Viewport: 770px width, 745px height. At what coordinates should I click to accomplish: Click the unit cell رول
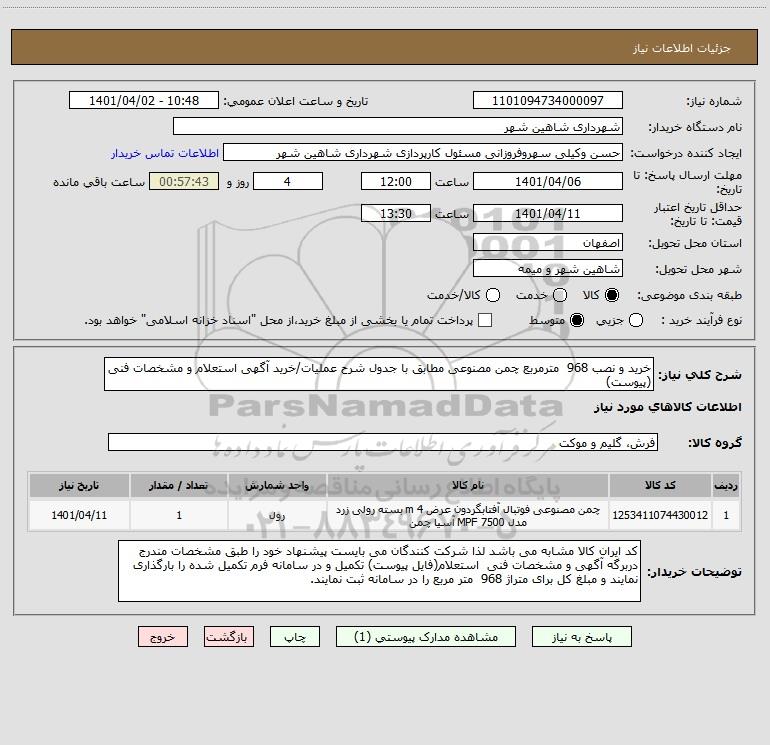(x=277, y=515)
